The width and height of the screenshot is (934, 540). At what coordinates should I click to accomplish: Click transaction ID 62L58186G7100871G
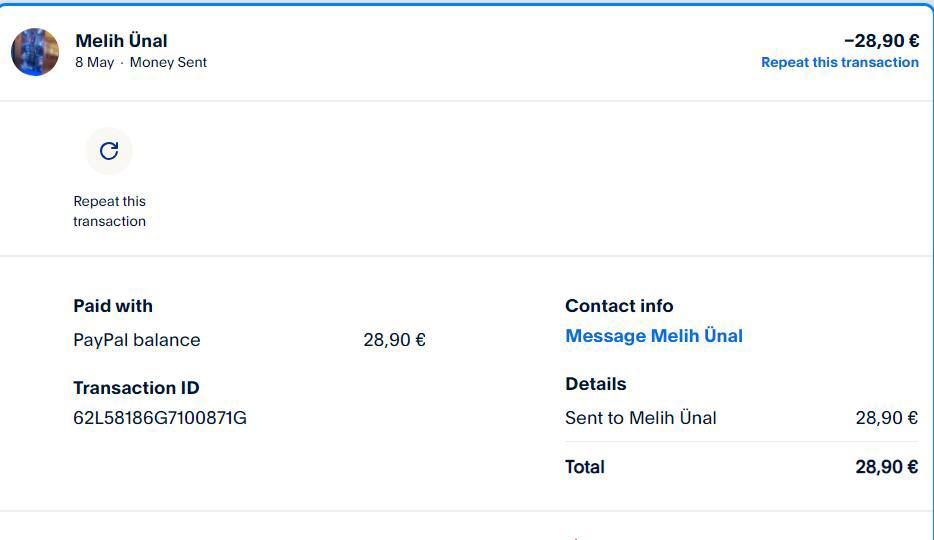click(x=160, y=418)
